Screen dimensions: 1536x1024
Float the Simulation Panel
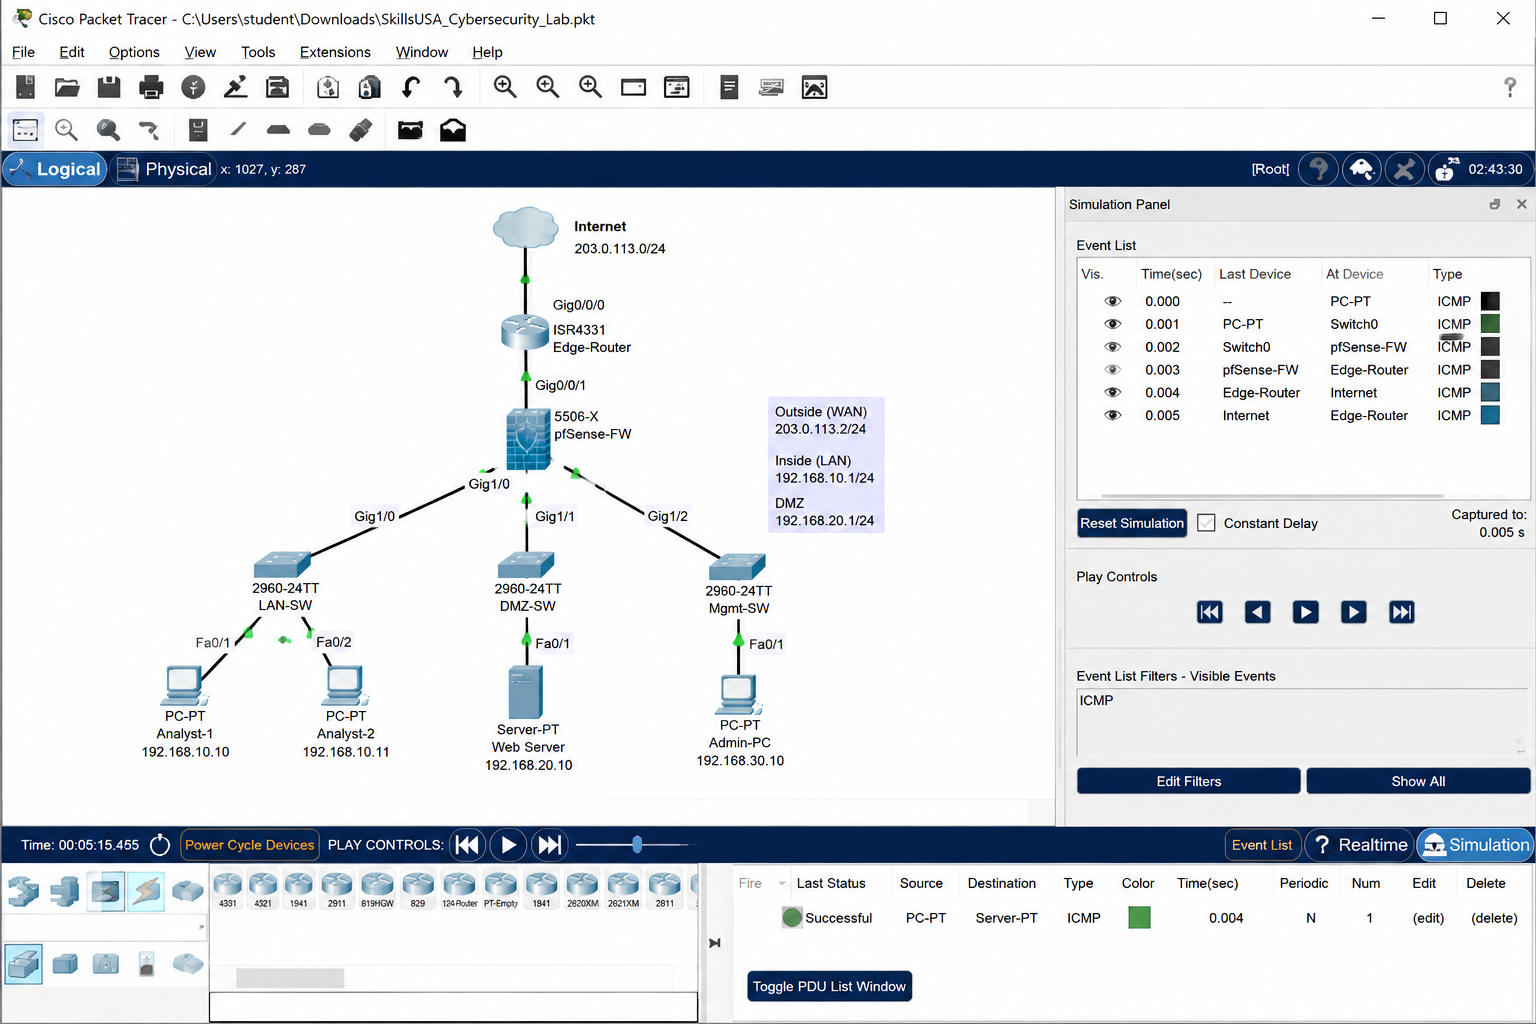[1495, 204]
